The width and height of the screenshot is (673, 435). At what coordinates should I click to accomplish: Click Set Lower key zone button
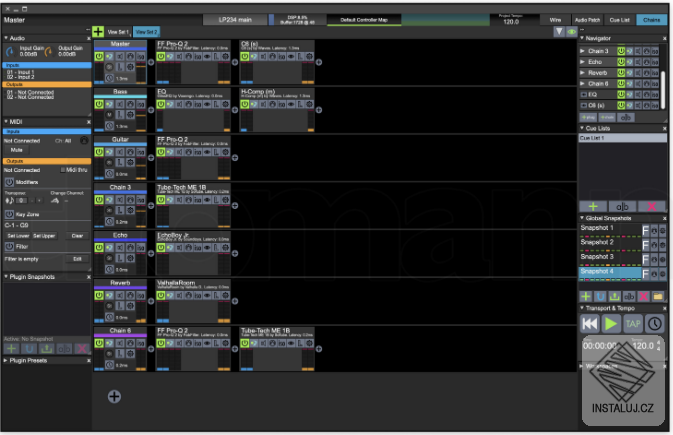click(18, 236)
